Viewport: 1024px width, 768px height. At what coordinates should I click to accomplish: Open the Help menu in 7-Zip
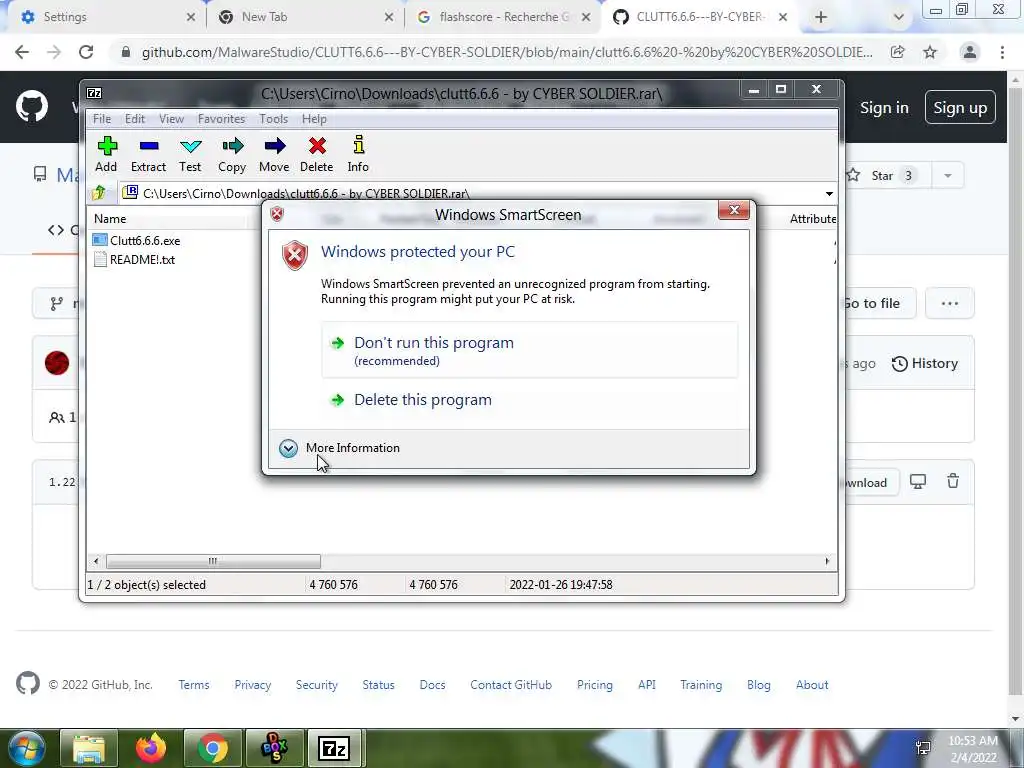(x=314, y=119)
